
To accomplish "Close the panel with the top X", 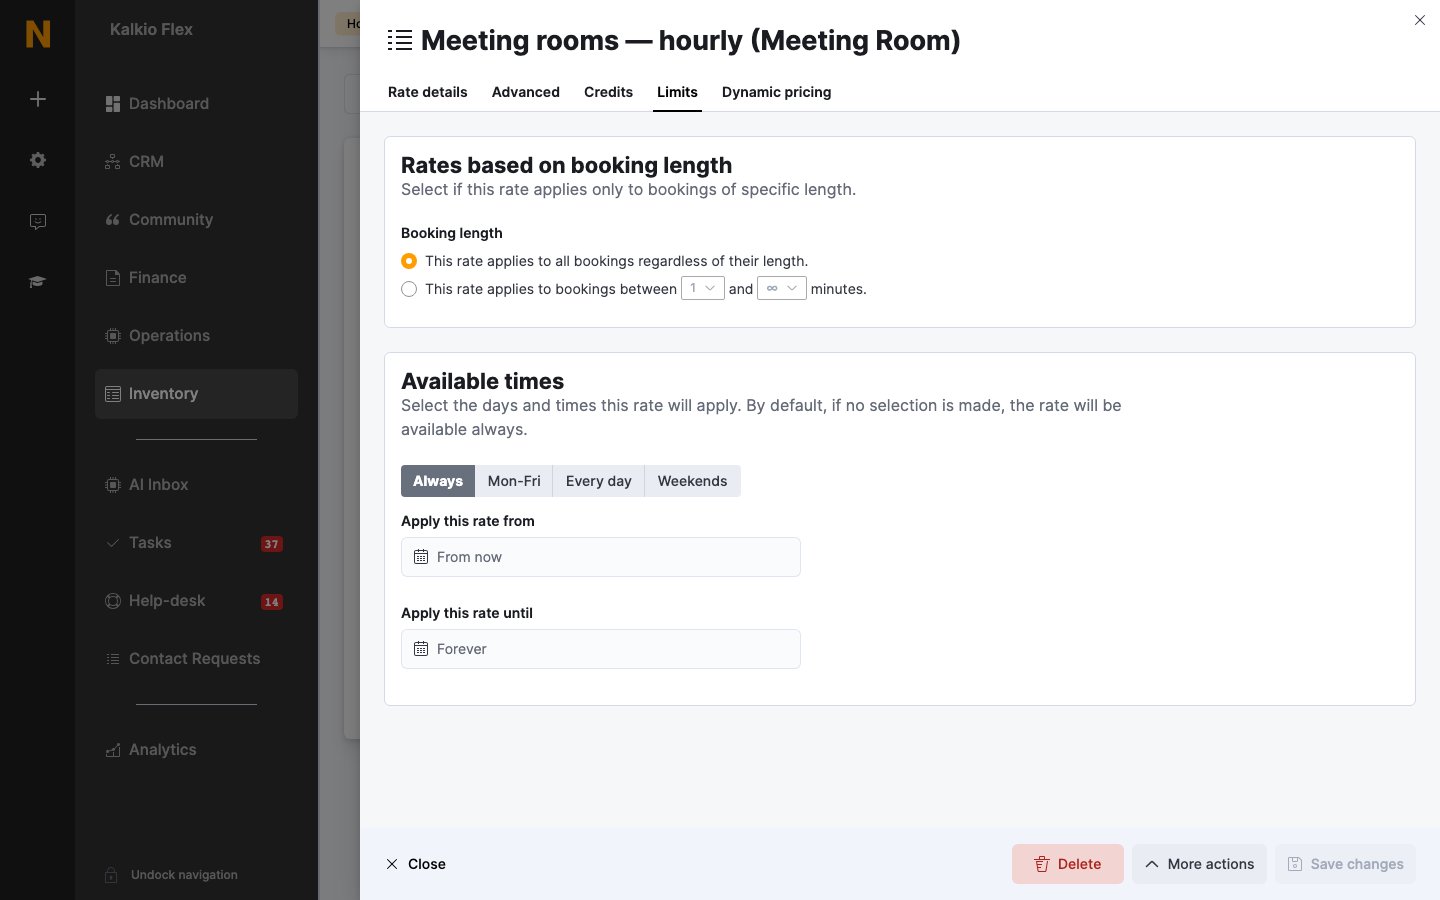I will tap(1420, 20).
